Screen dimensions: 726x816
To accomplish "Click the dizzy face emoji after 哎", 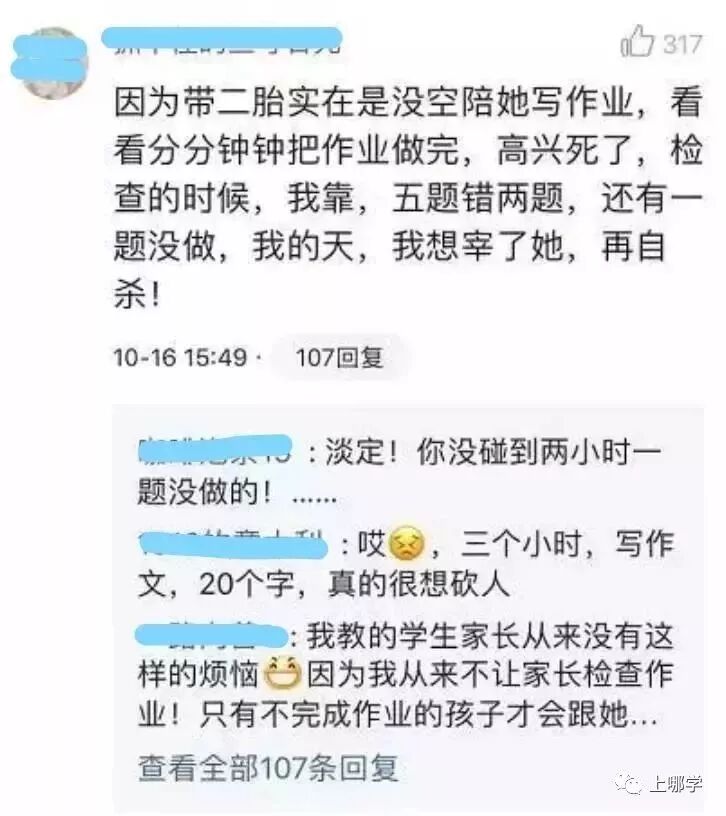I will click(x=406, y=543).
